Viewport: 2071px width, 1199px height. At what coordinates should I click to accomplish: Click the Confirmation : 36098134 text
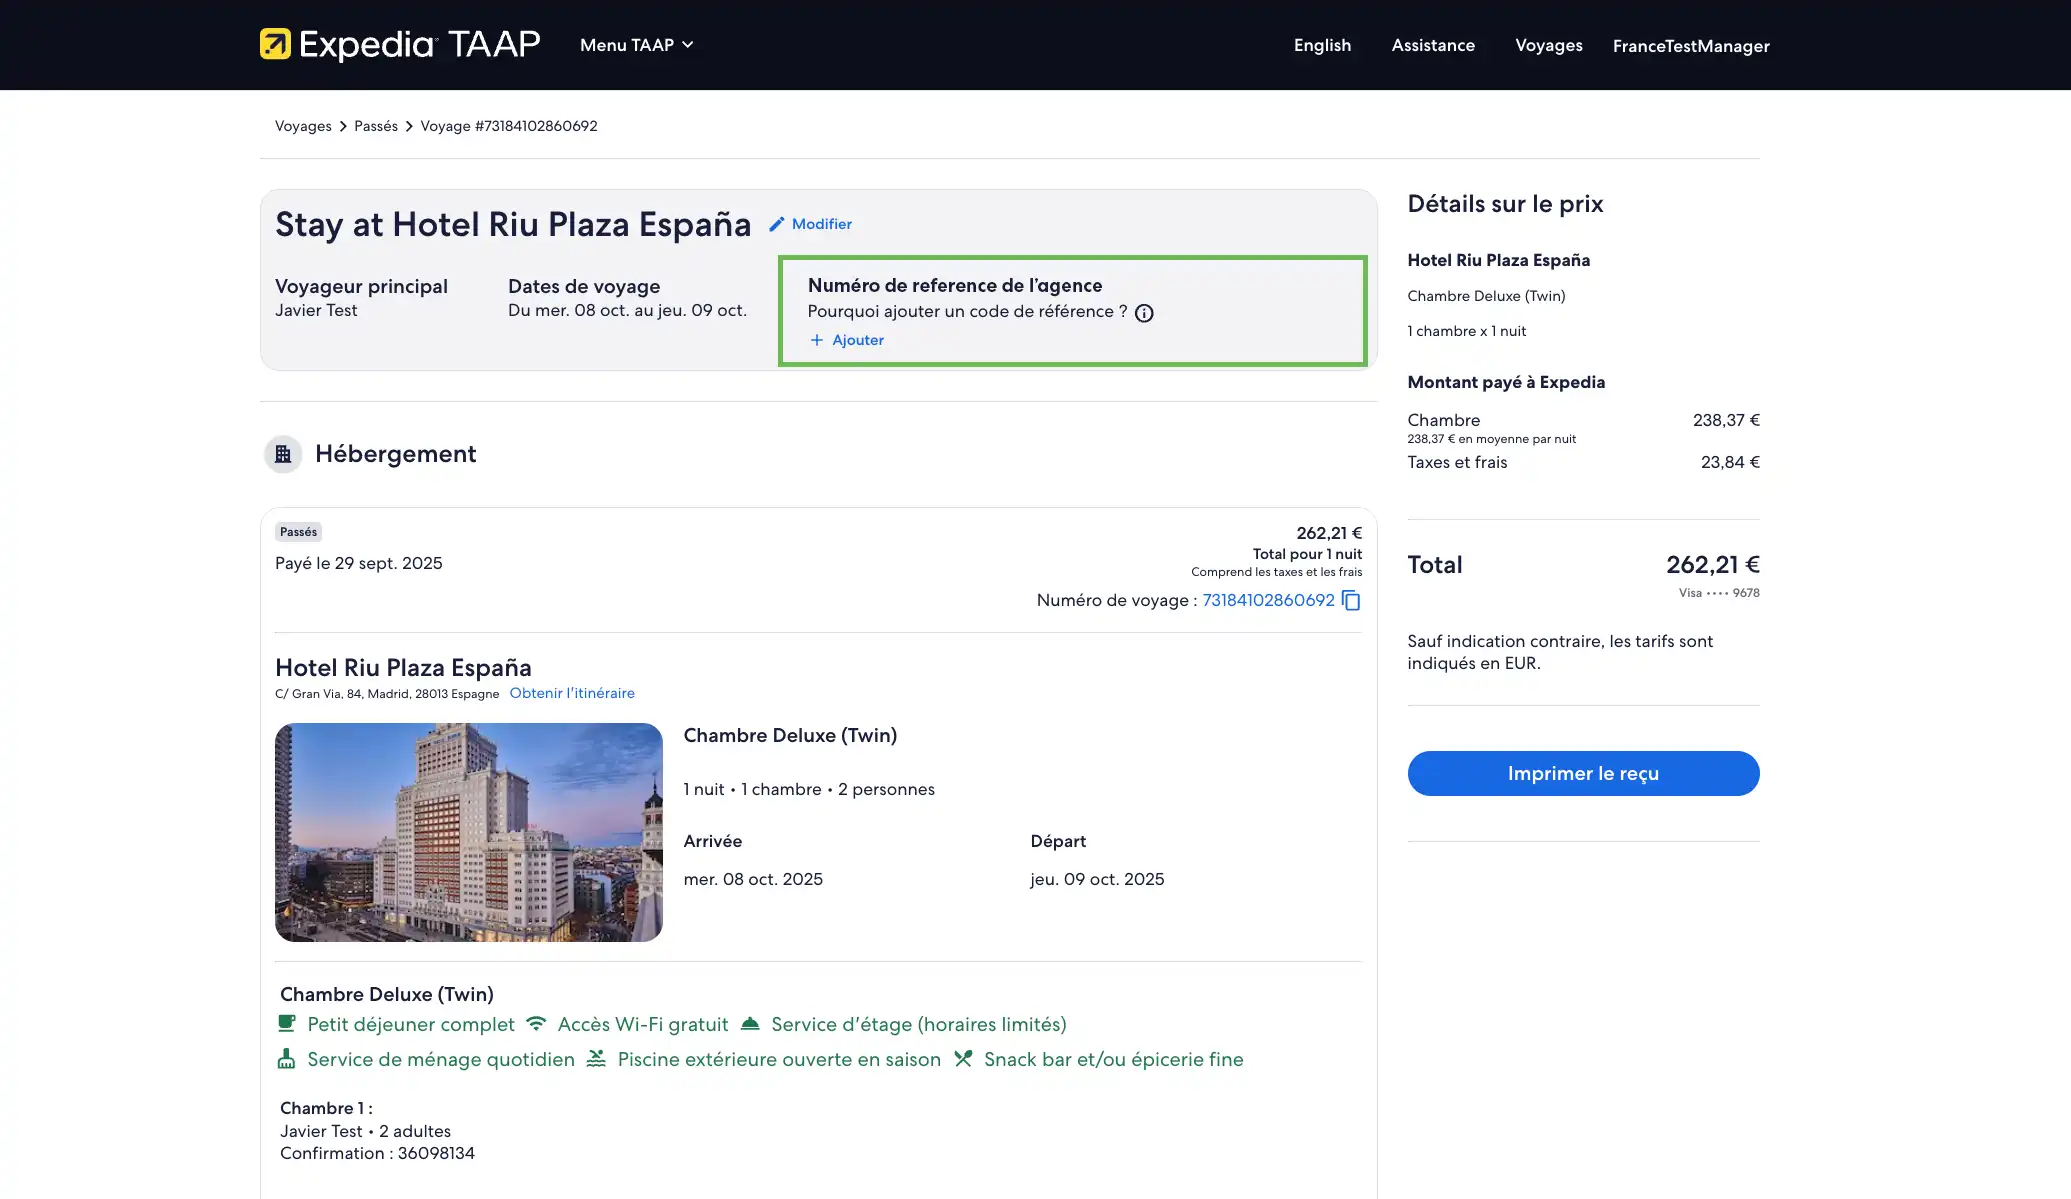coord(377,1153)
